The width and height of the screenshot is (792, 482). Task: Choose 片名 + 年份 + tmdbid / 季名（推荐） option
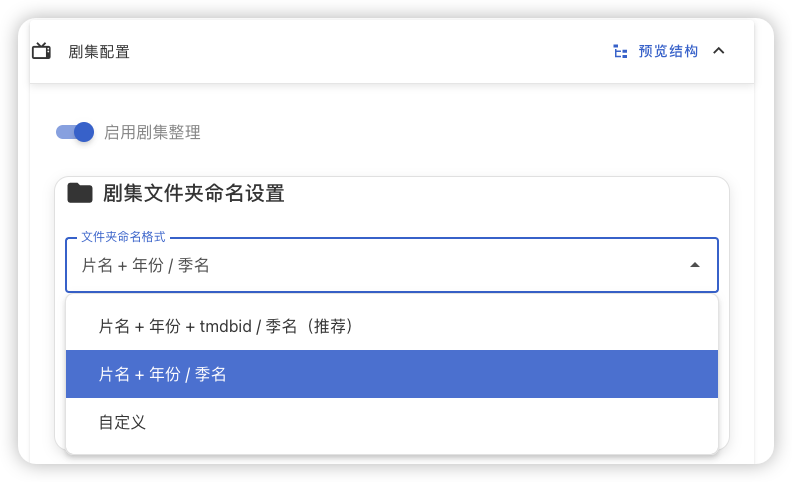click(392, 326)
